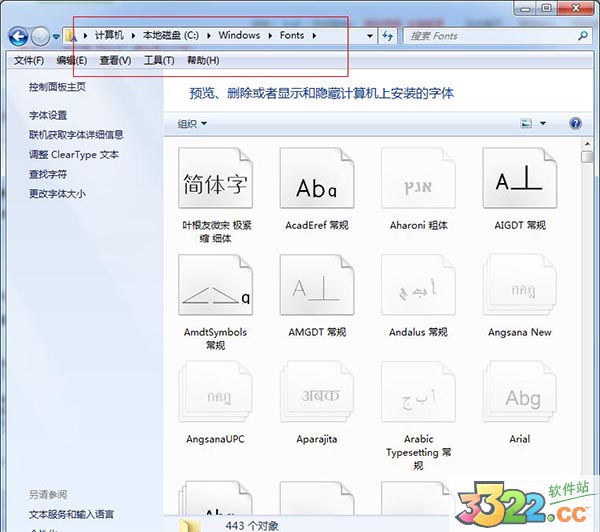
Task: Select the AIGDT 常规 font icon
Action: point(520,178)
